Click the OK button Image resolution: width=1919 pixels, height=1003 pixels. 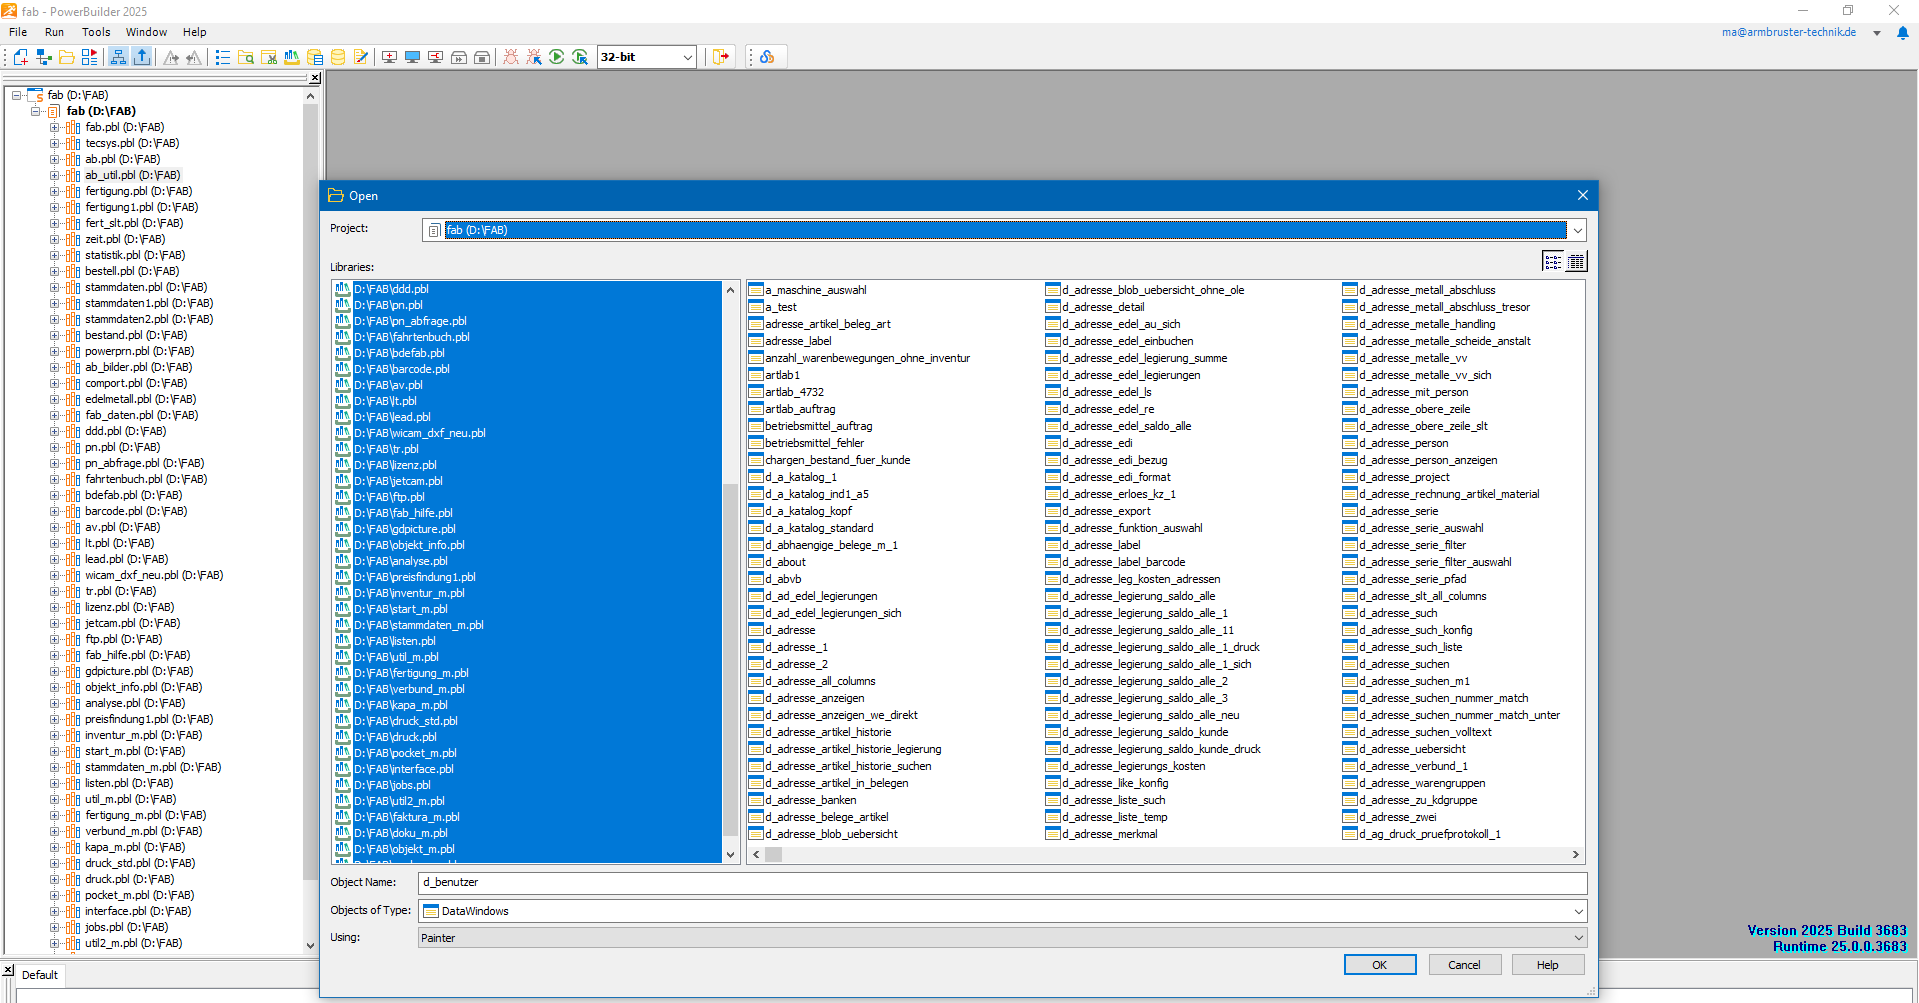tap(1380, 965)
